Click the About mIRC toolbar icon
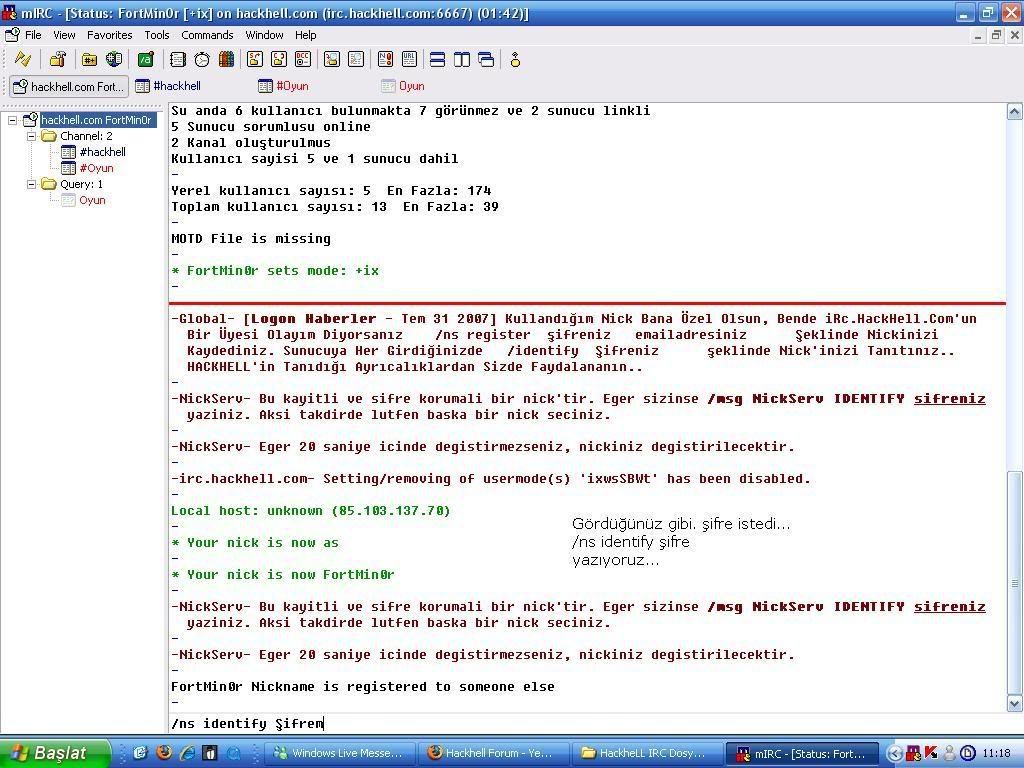Image resolution: width=1024 pixels, height=768 pixels. [x=515, y=59]
